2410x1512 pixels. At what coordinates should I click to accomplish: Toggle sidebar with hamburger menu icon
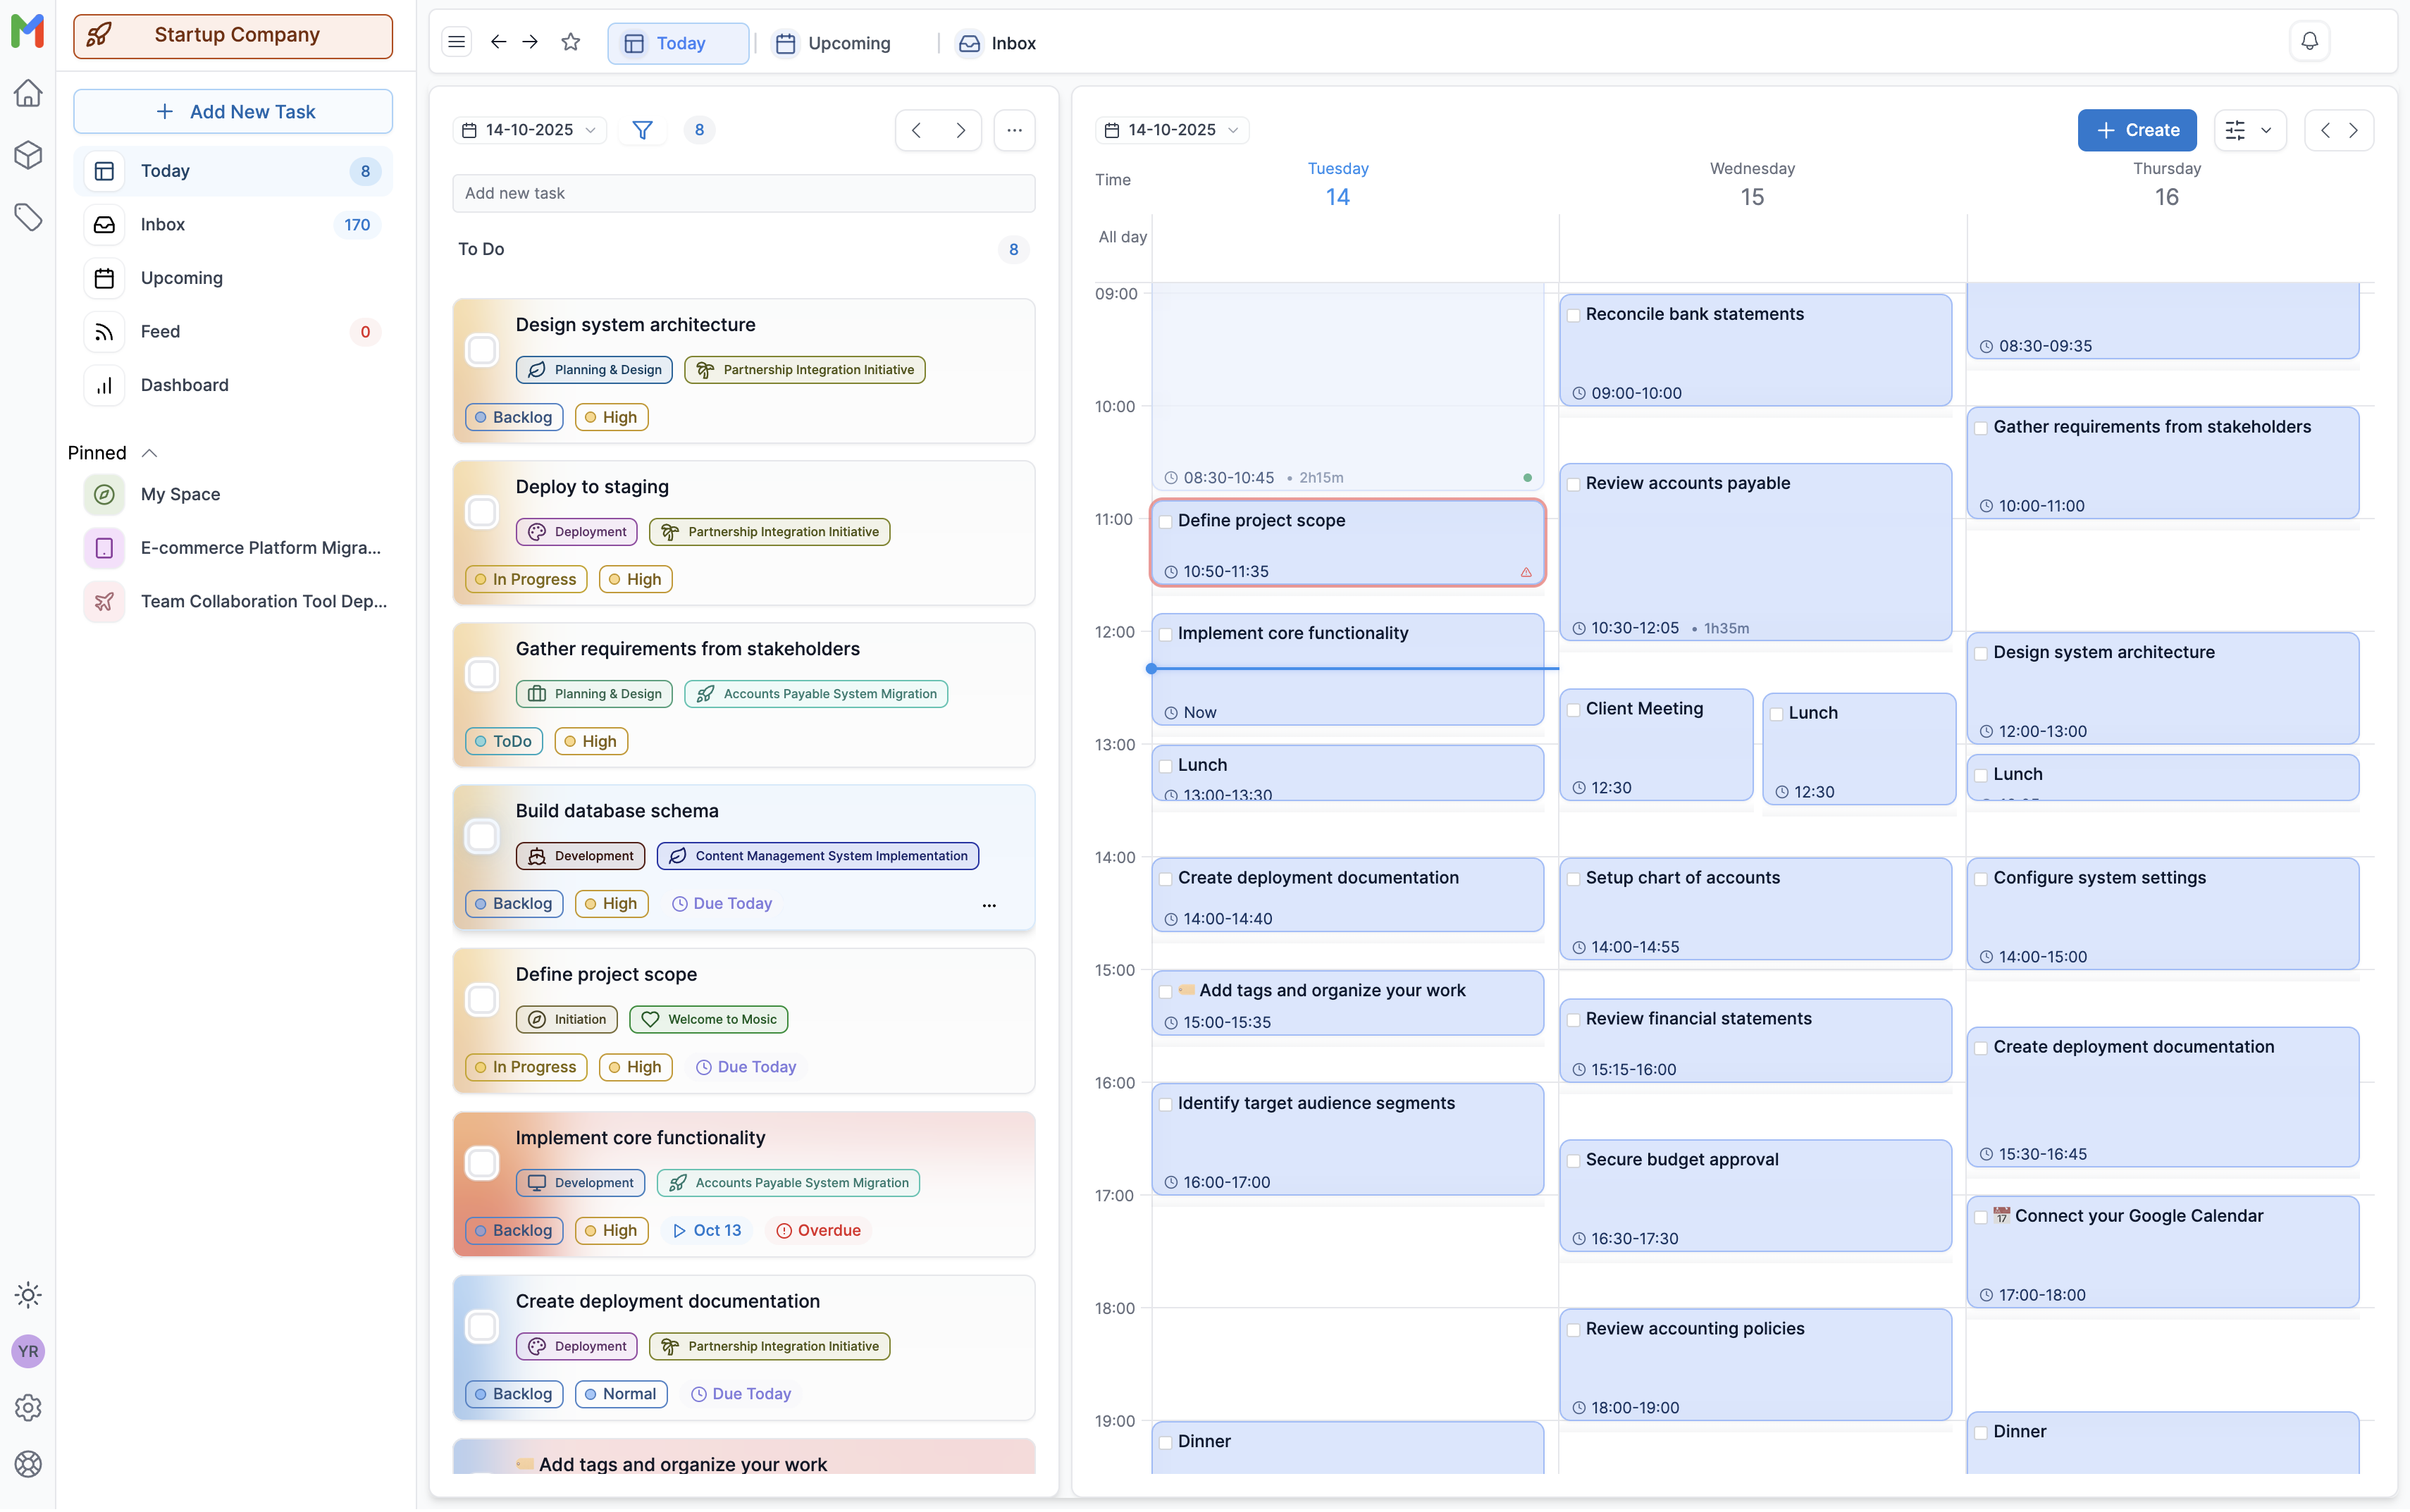(x=457, y=42)
